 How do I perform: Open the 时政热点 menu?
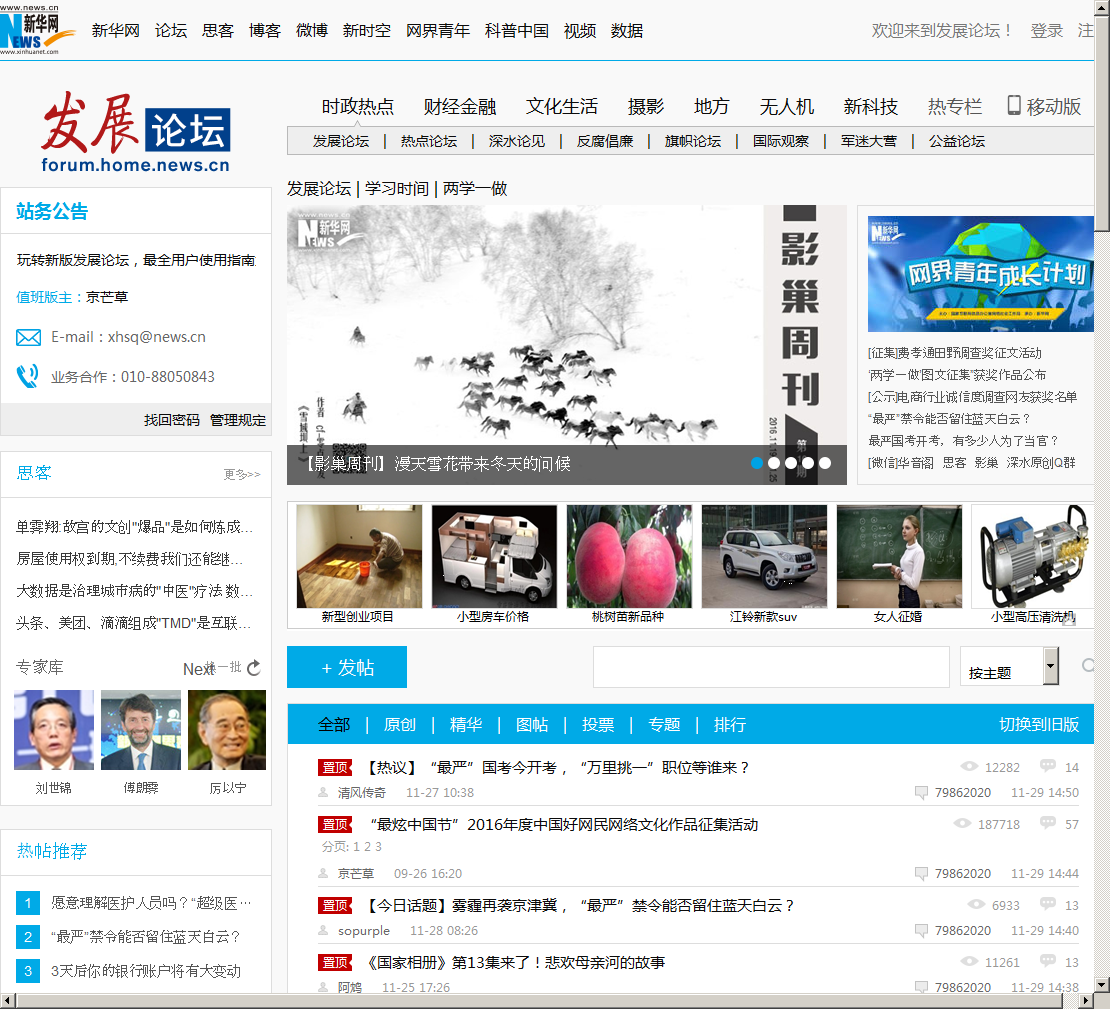click(x=357, y=106)
